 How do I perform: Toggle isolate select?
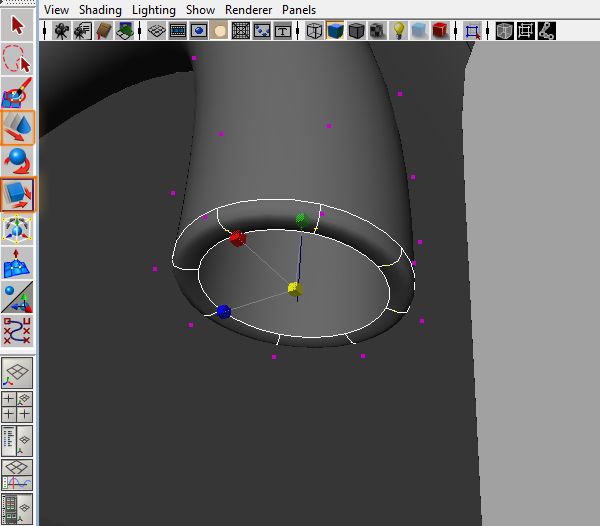pos(473,31)
